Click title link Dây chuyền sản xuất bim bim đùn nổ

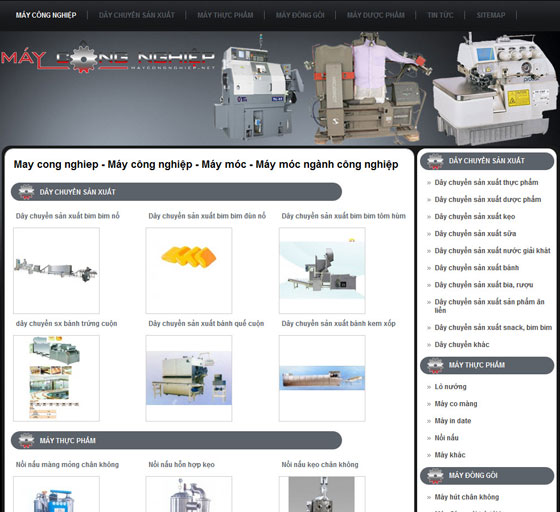(207, 216)
